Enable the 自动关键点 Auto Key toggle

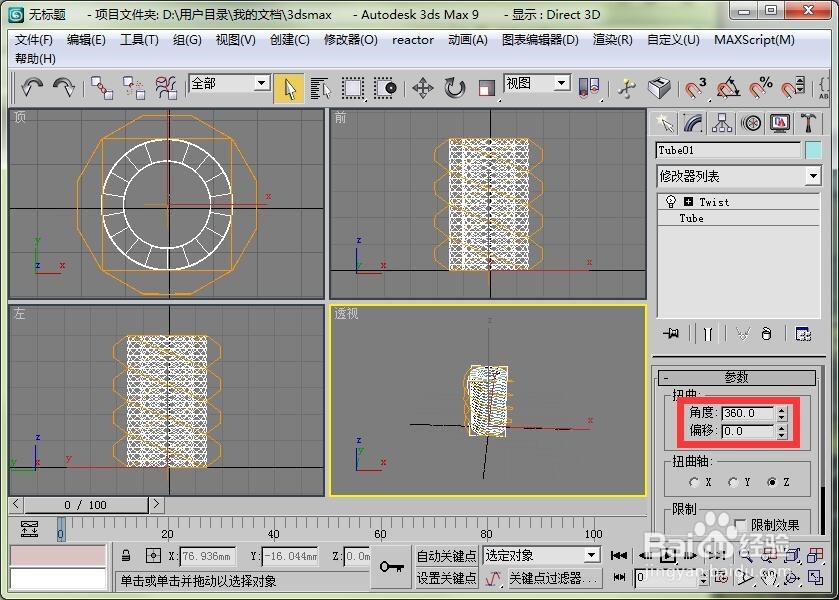[x=447, y=555]
